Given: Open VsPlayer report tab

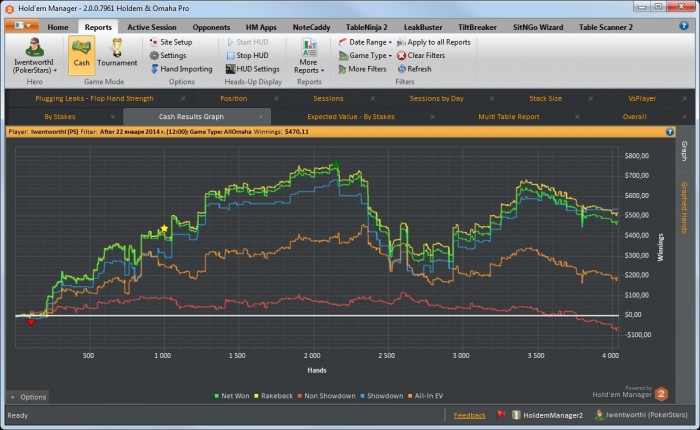Looking at the screenshot, I should [642, 98].
